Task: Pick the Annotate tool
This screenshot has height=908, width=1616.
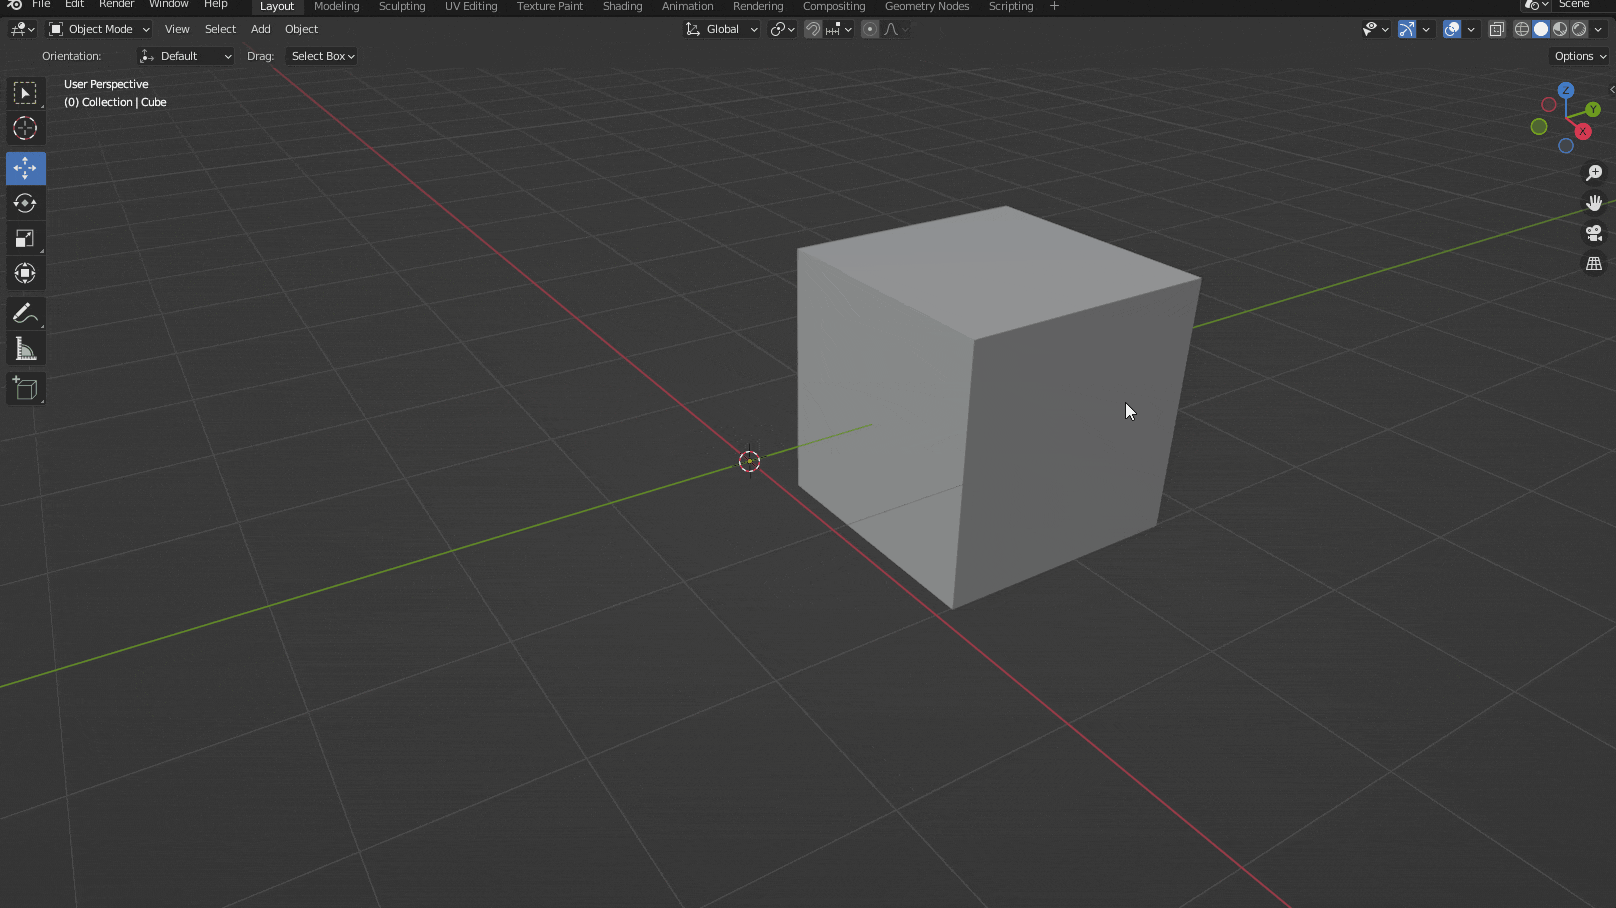Action: (x=26, y=313)
